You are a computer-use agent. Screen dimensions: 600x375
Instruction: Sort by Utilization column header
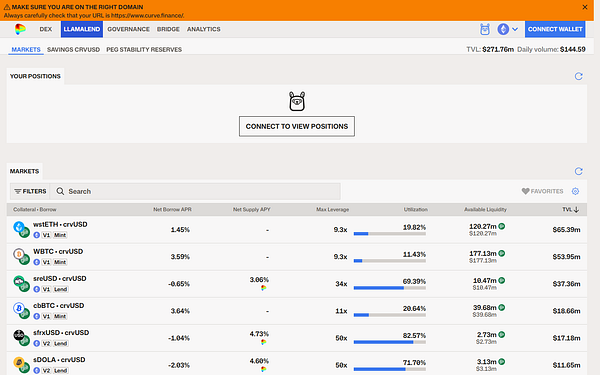point(416,209)
